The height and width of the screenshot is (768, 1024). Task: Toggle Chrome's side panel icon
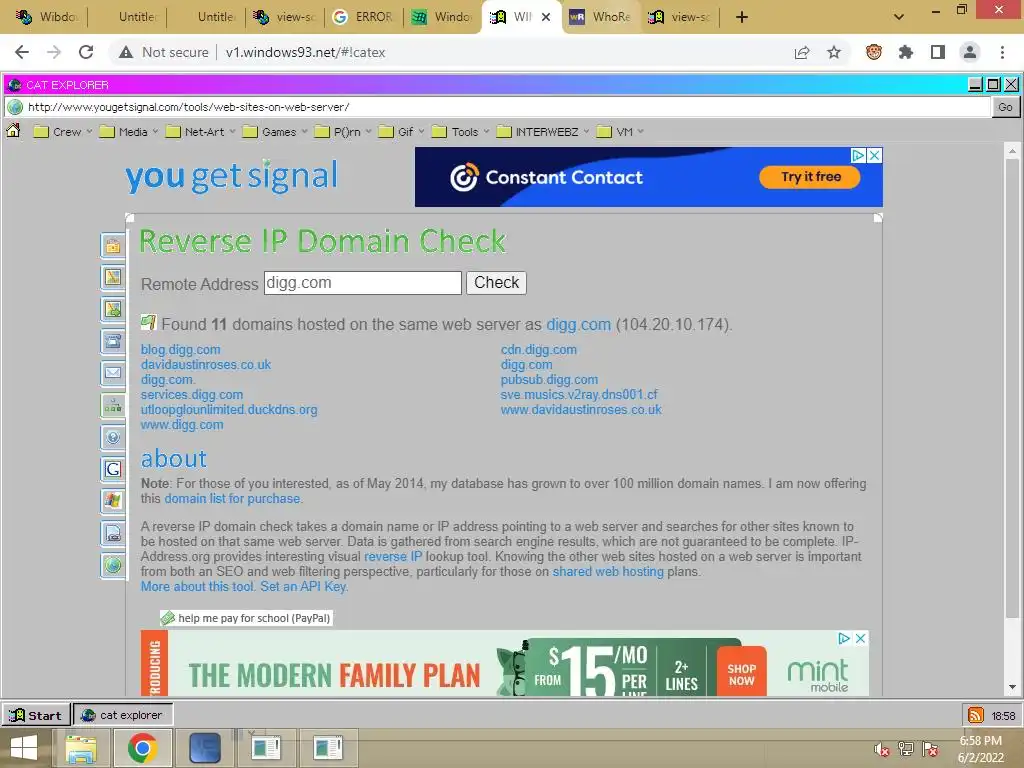pyautogui.click(x=938, y=52)
